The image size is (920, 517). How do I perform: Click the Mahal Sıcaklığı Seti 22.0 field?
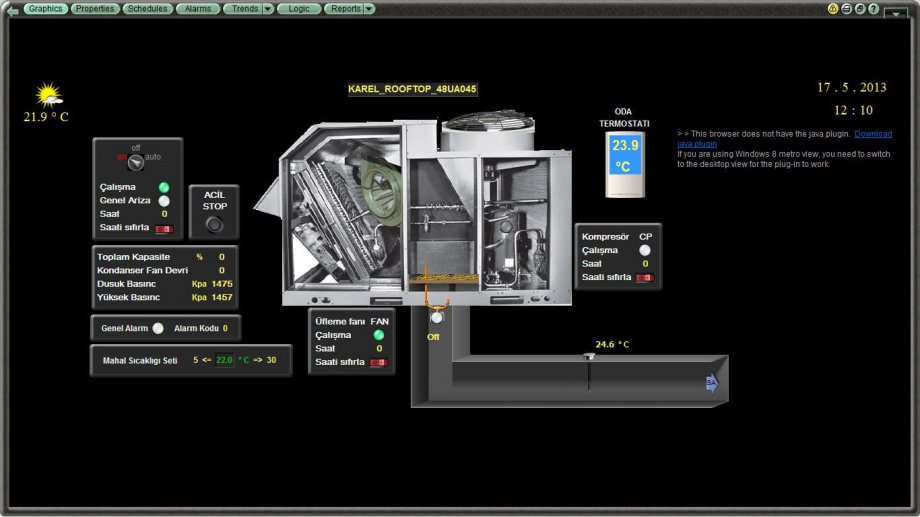tap(224, 360)
